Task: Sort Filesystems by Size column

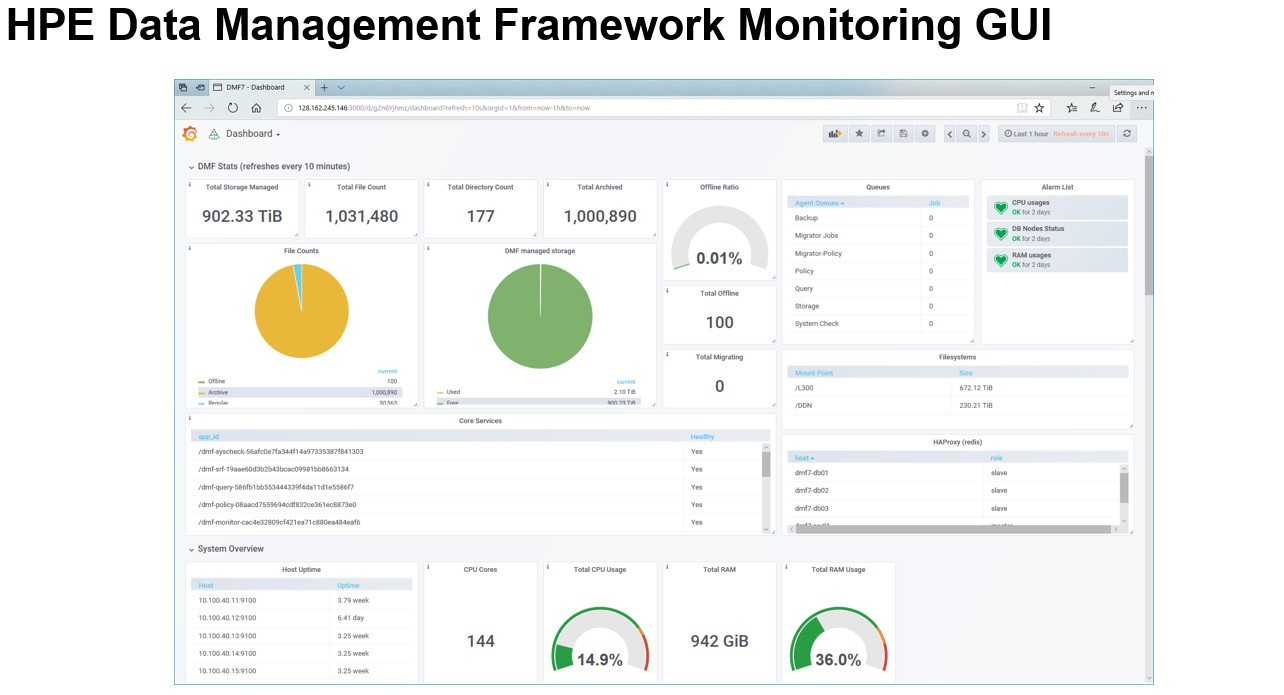Action: click(x=966, y=372)
